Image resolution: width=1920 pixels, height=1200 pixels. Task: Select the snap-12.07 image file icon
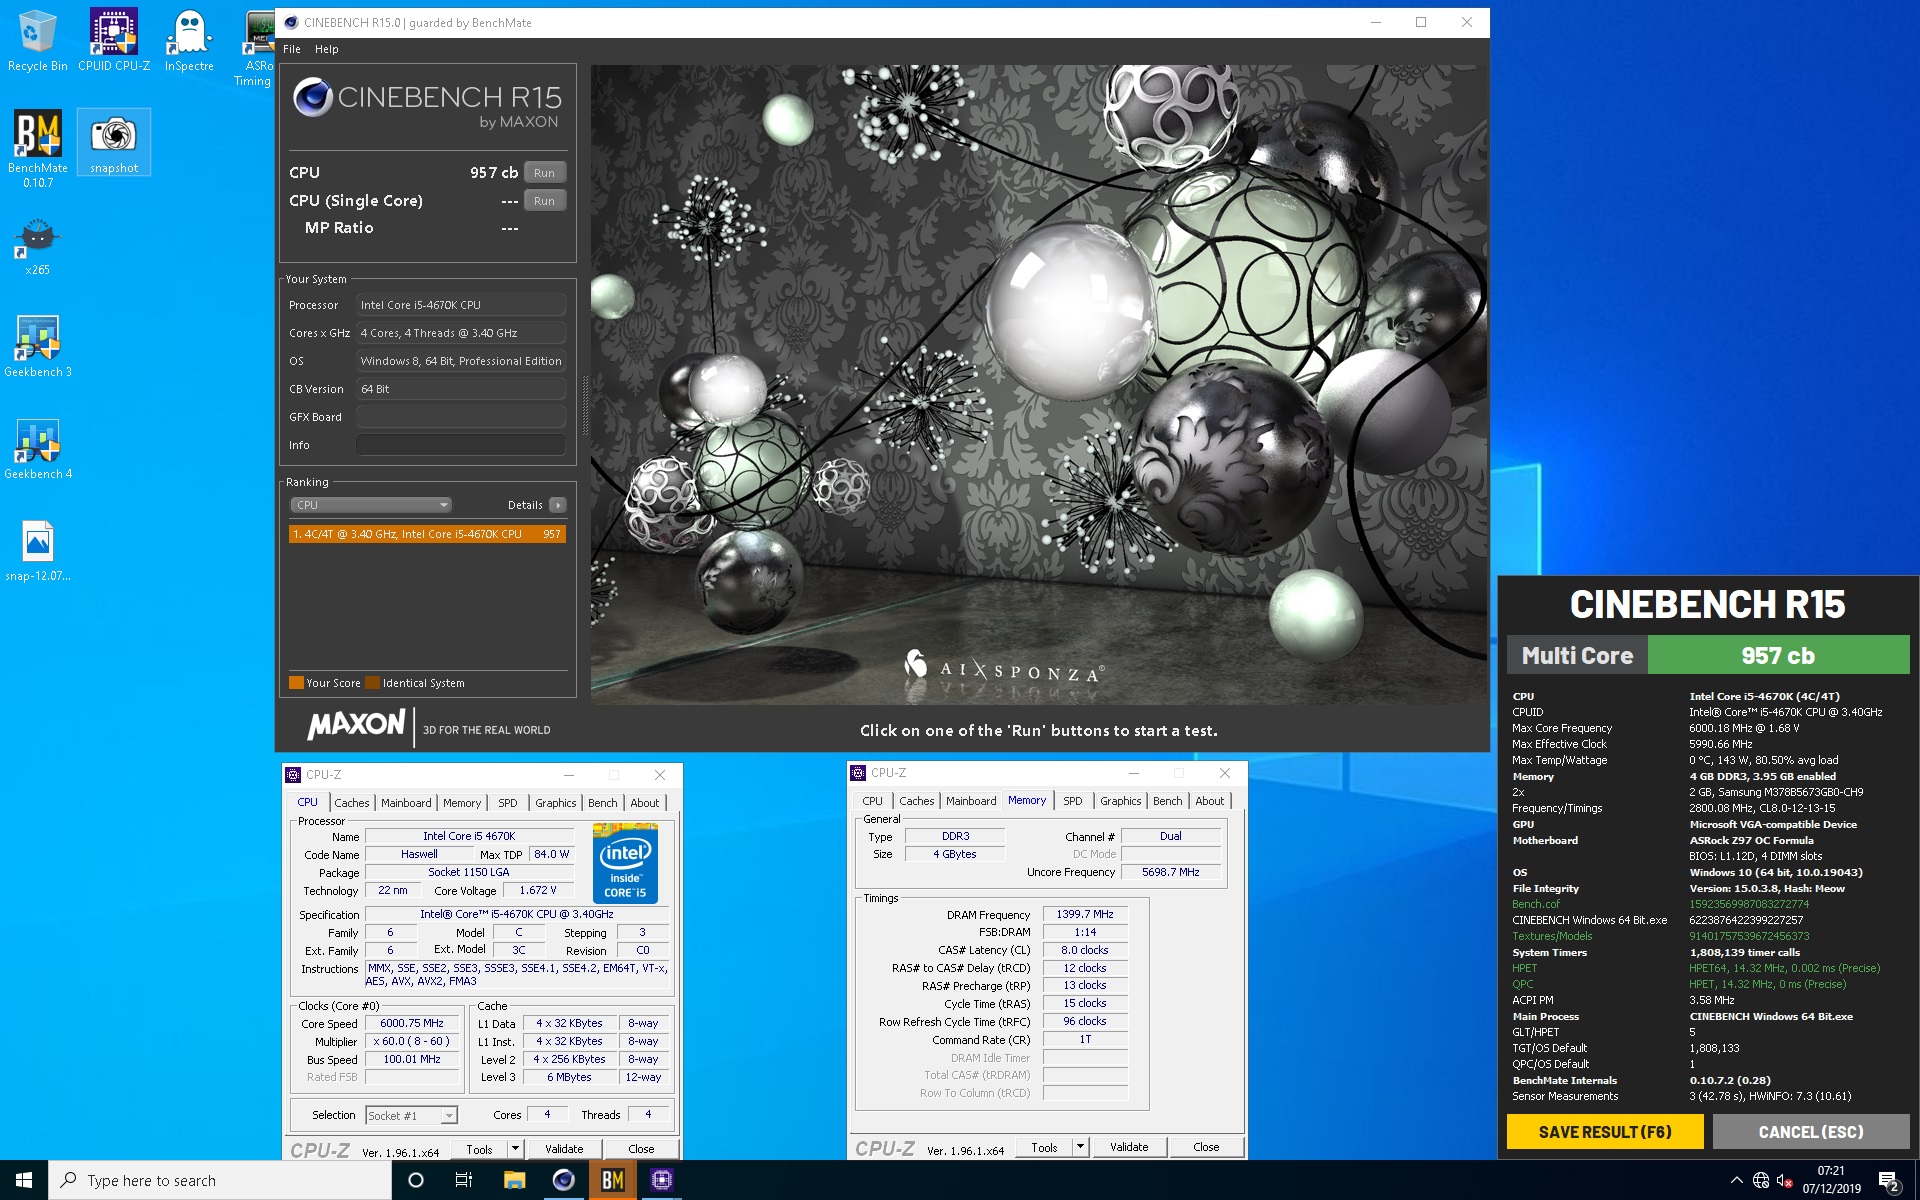click(x=37, y=551)
